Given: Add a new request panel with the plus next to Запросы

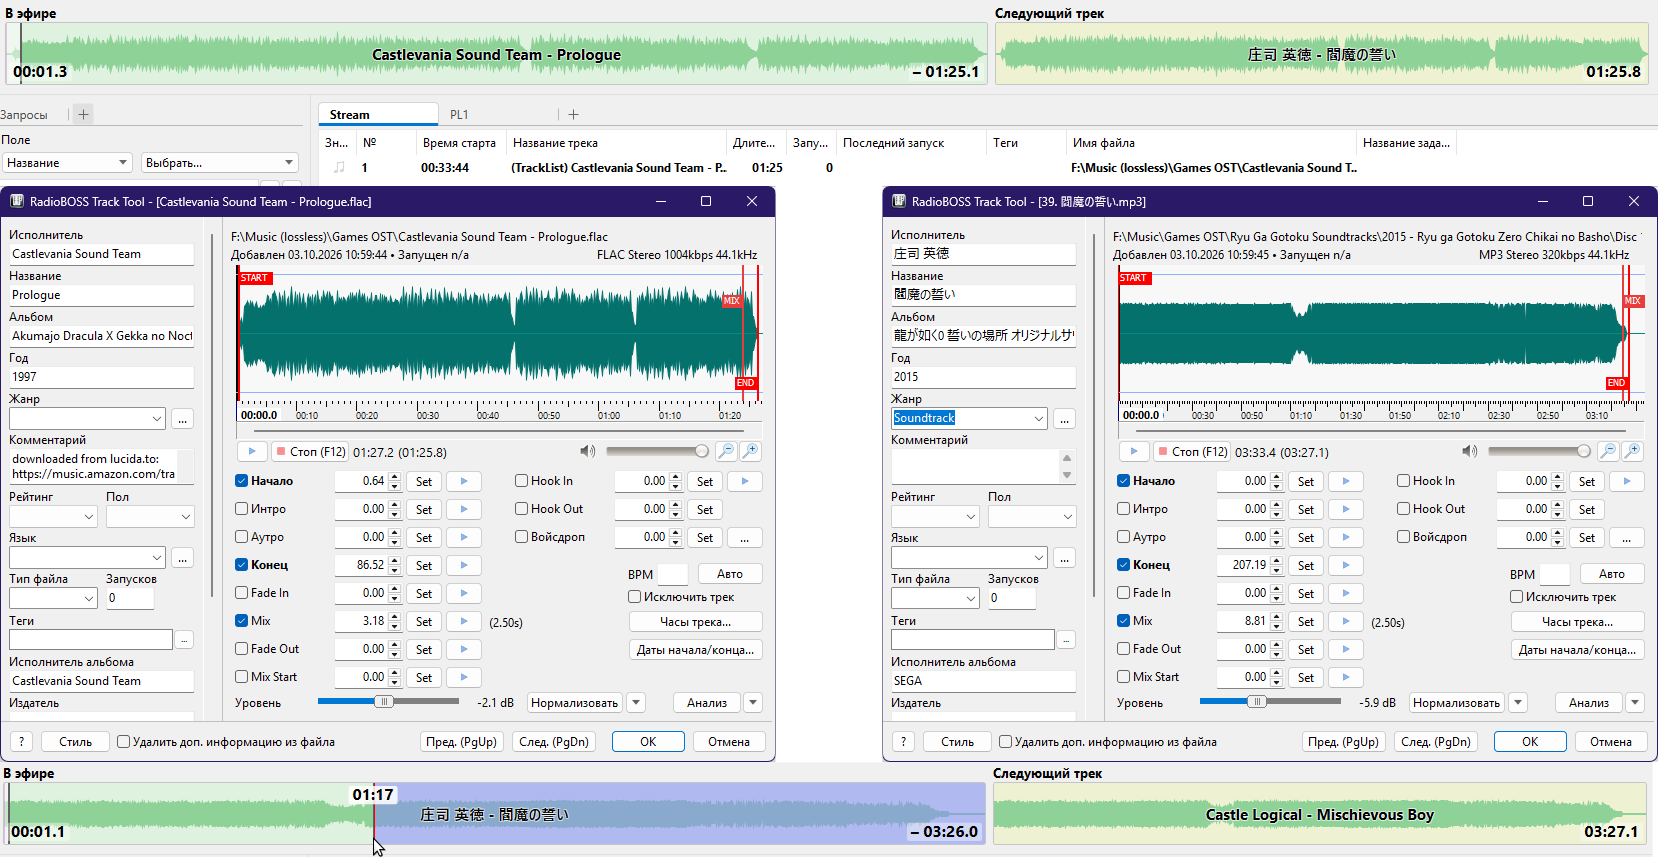Looking at the screenshot, I should coord(83,114).
